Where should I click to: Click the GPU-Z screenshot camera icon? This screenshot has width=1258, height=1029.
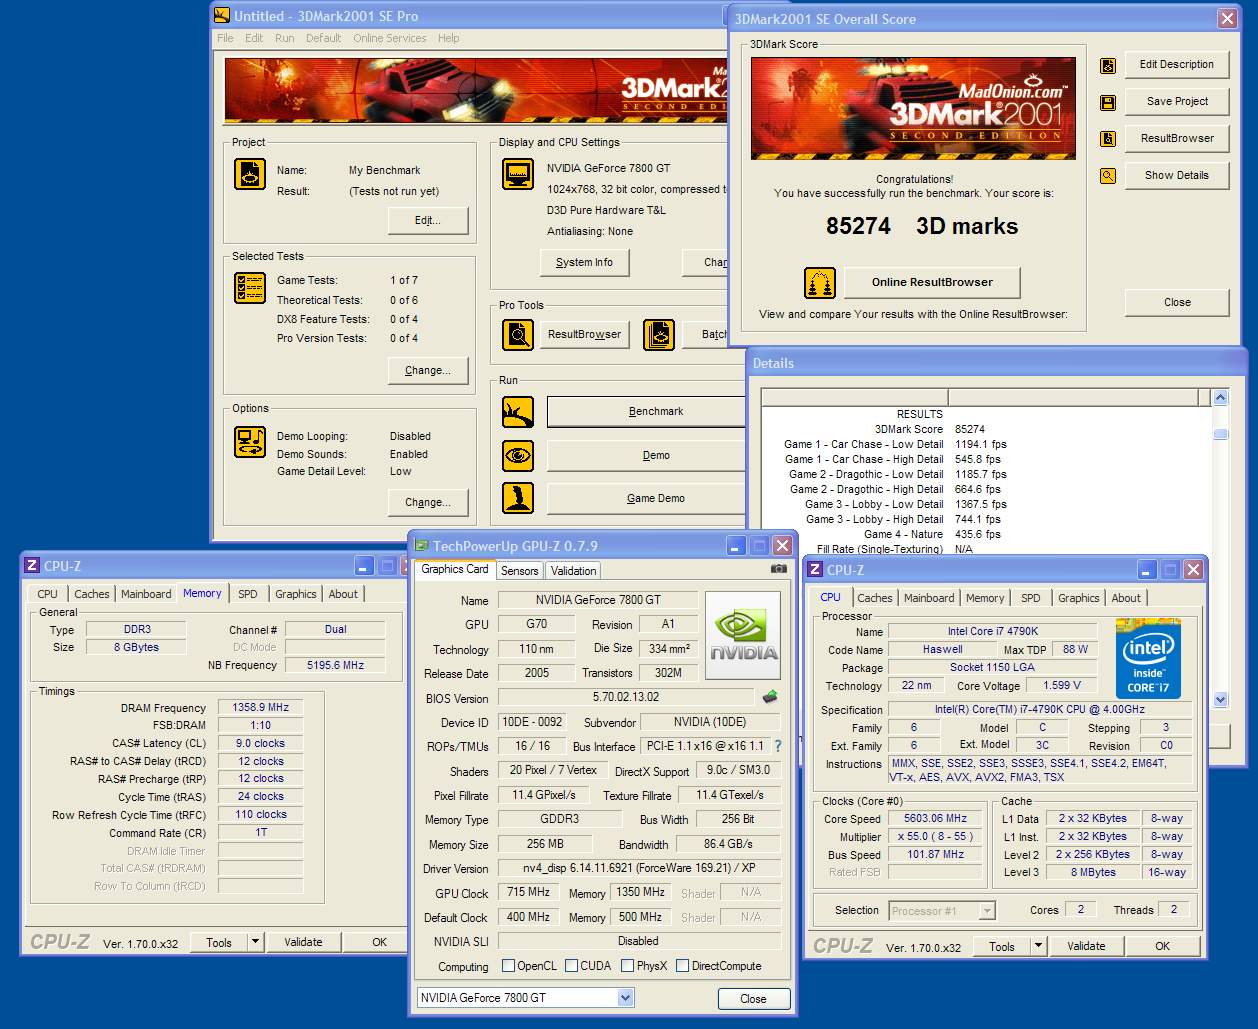tap(779, 569)
